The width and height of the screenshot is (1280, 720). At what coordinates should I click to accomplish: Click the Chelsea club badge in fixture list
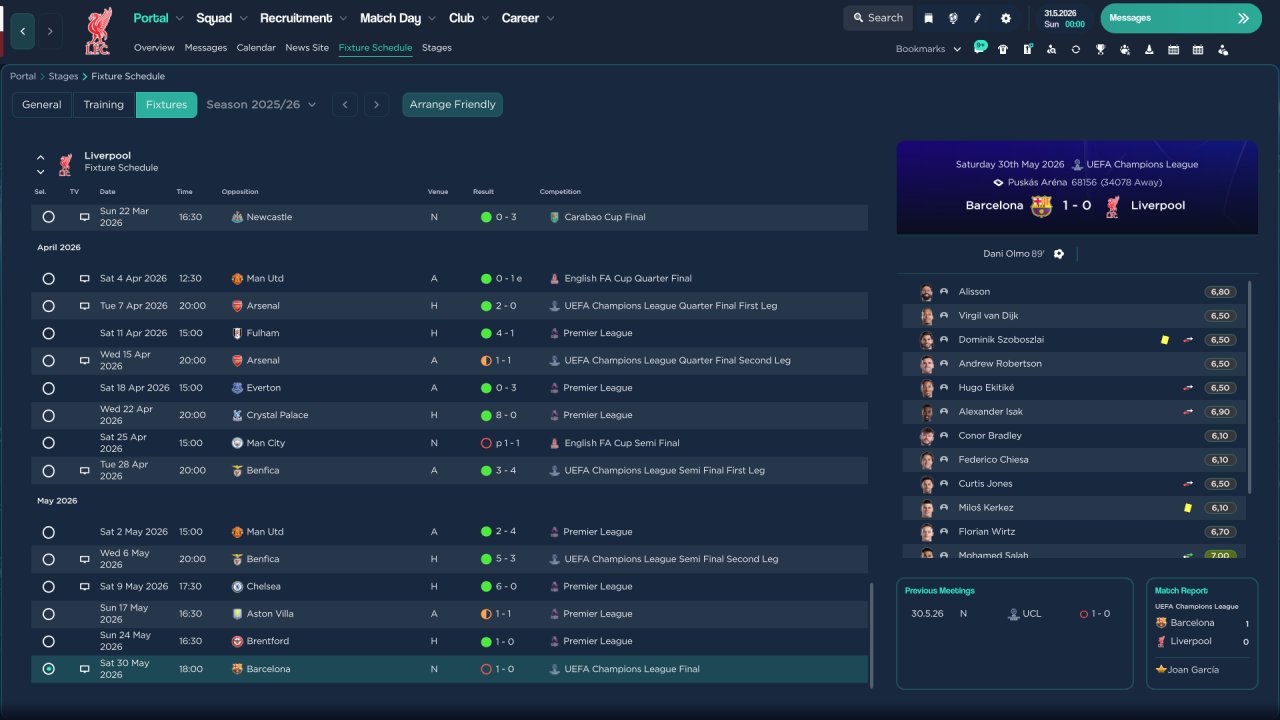click(x=237, y=587)
